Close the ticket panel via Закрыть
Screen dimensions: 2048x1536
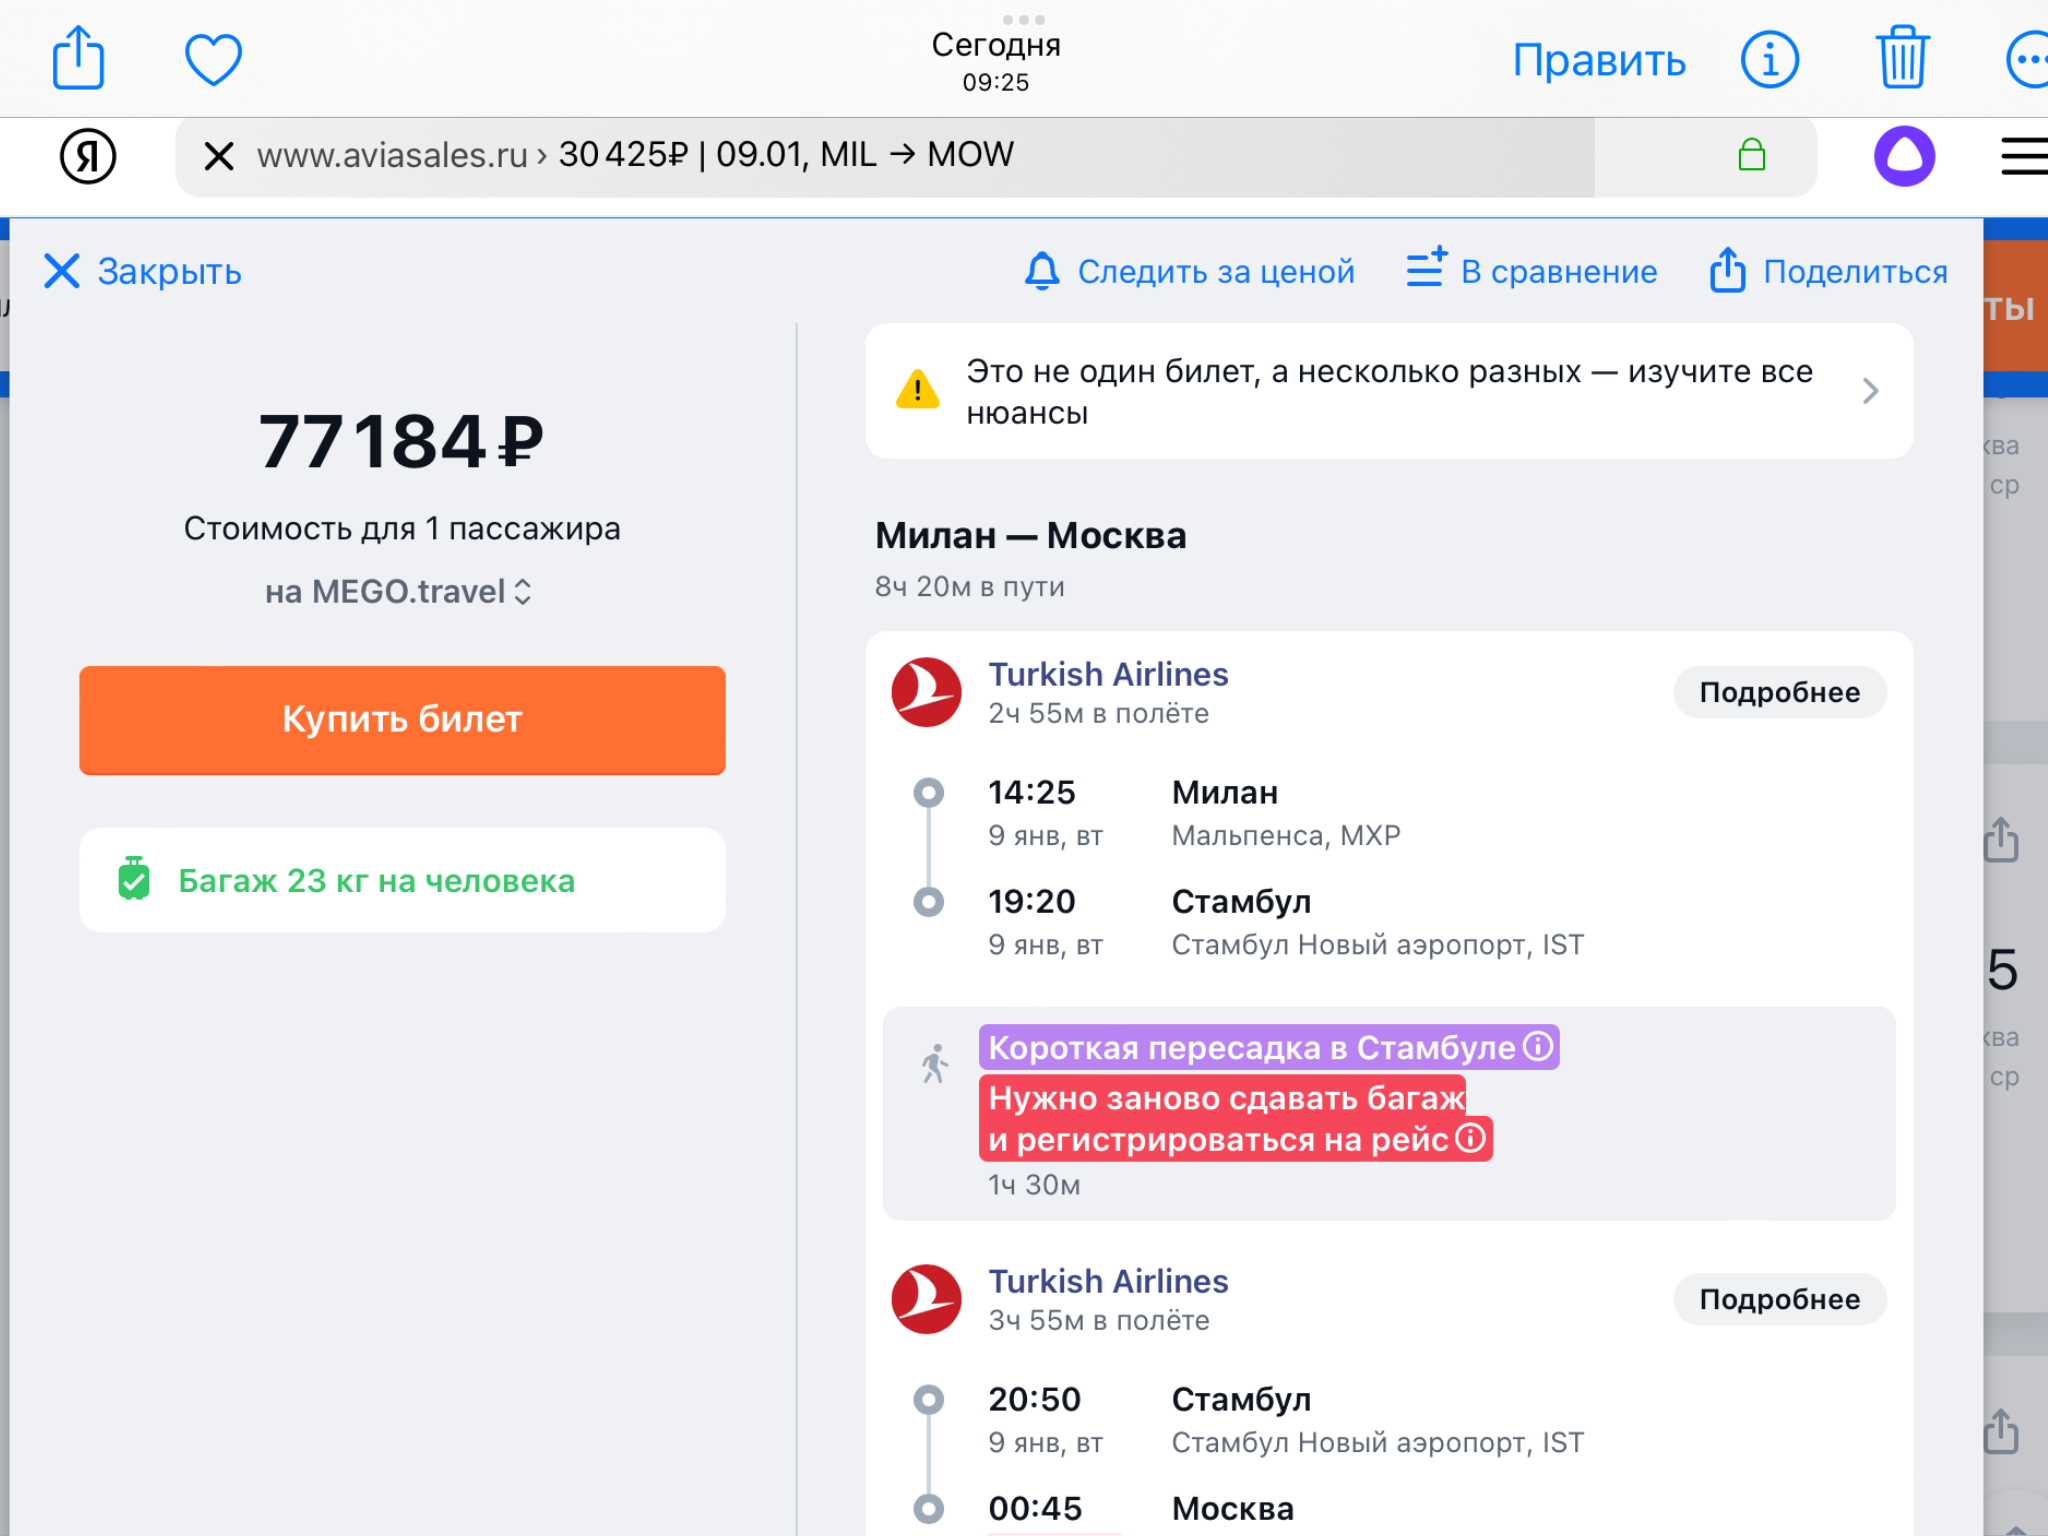[142, 271]
